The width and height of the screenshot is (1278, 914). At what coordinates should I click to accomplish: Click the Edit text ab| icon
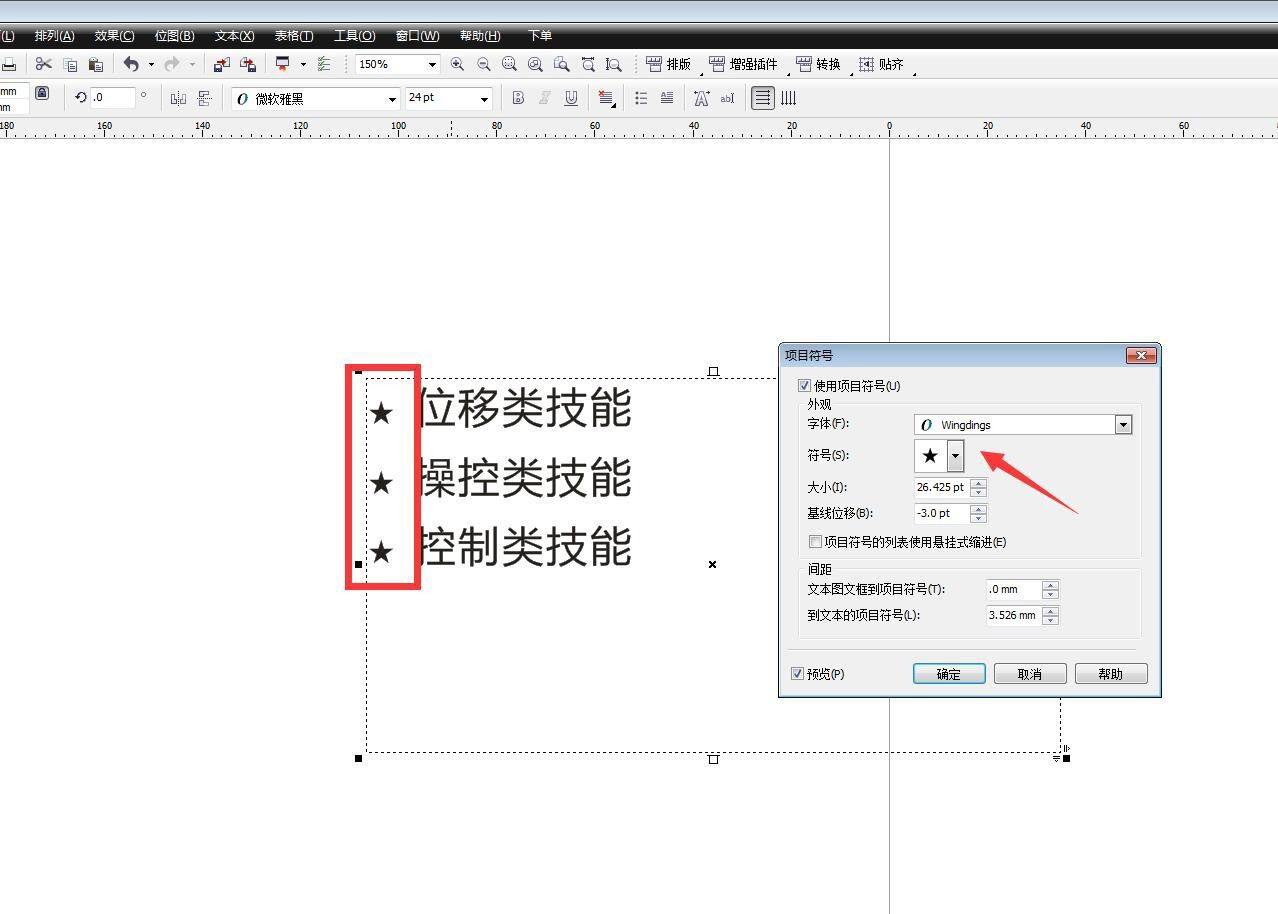point(728,98)
